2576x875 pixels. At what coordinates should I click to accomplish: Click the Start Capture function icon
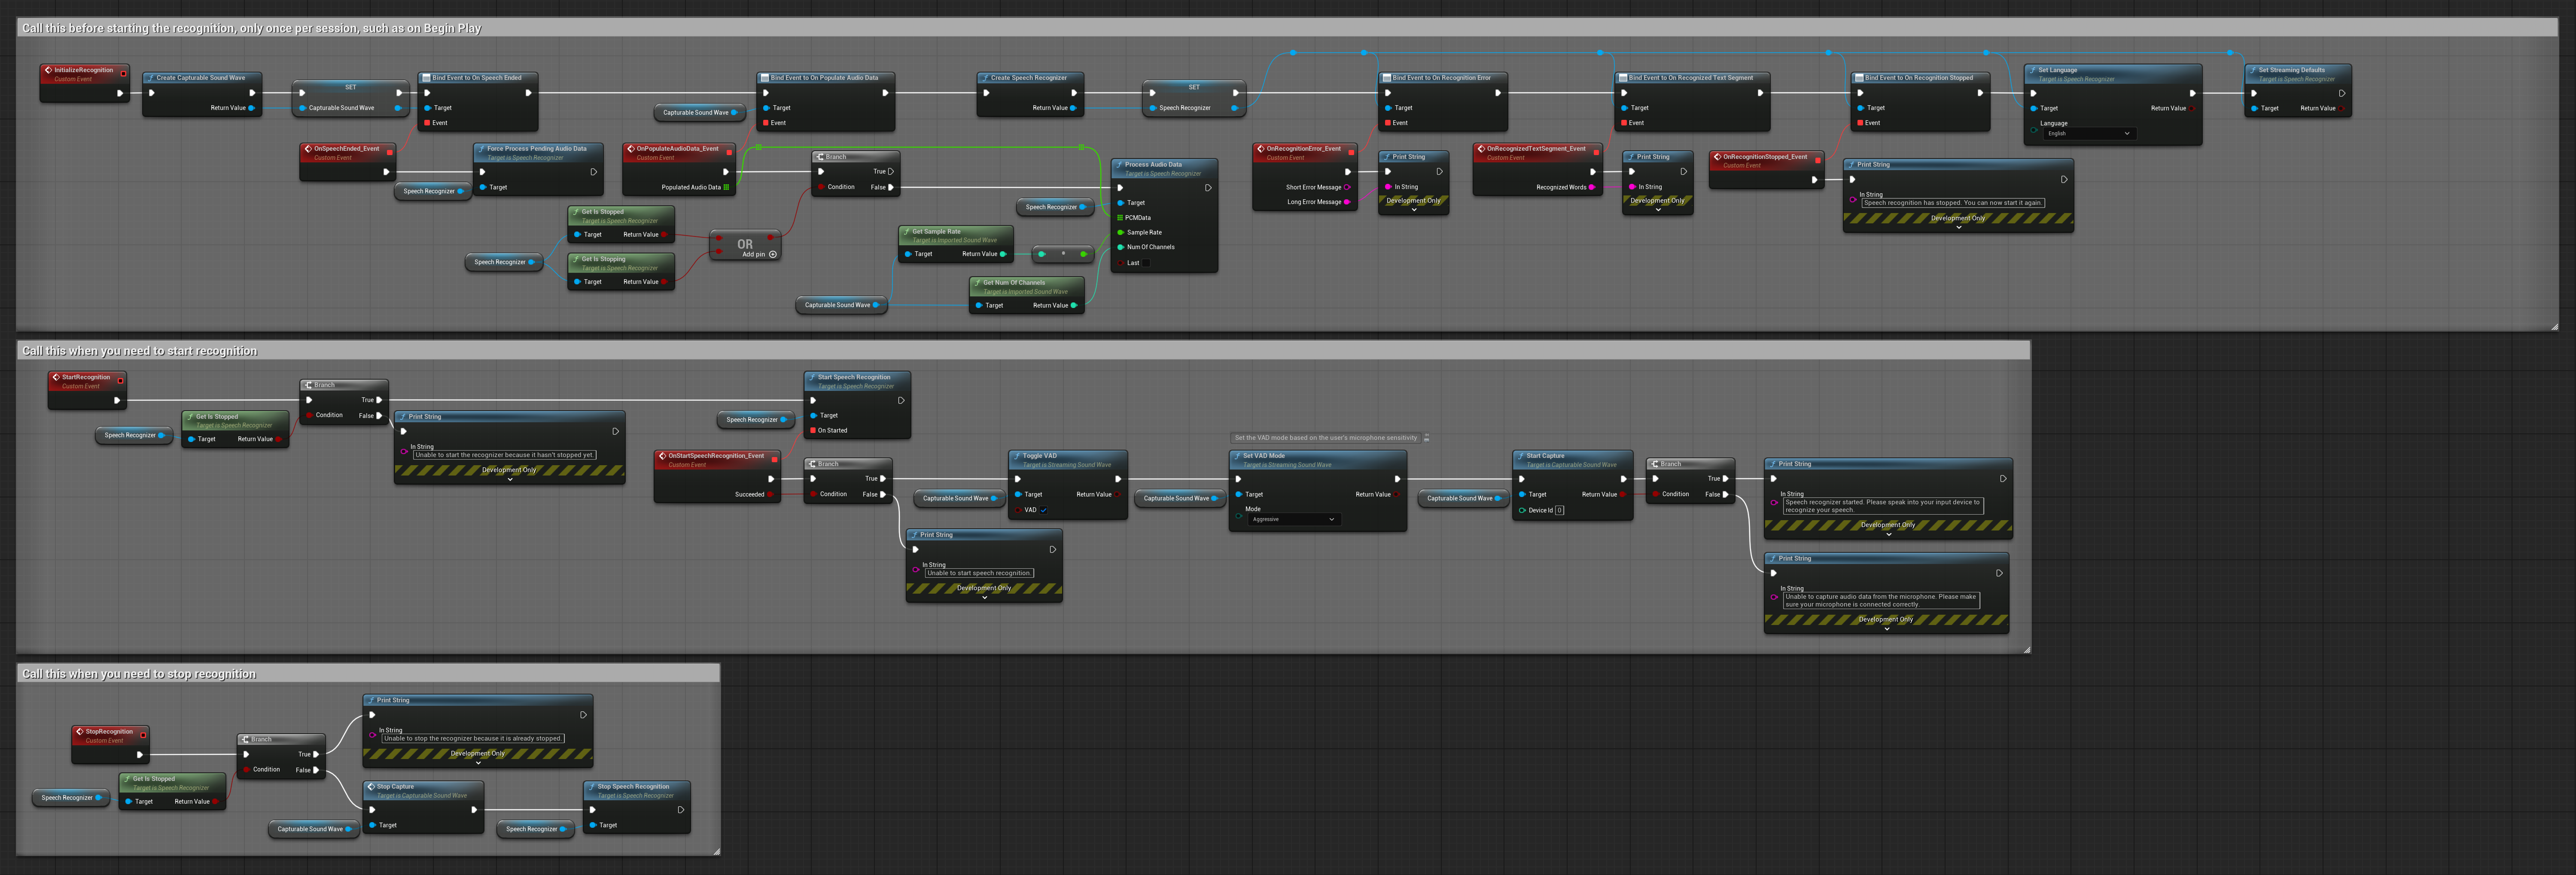(x=1521, y=456)
